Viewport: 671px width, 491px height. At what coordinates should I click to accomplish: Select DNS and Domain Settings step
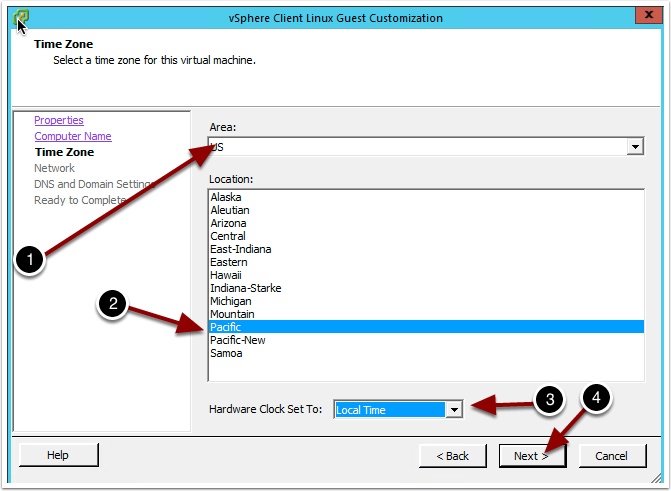(x=94, y=184)
